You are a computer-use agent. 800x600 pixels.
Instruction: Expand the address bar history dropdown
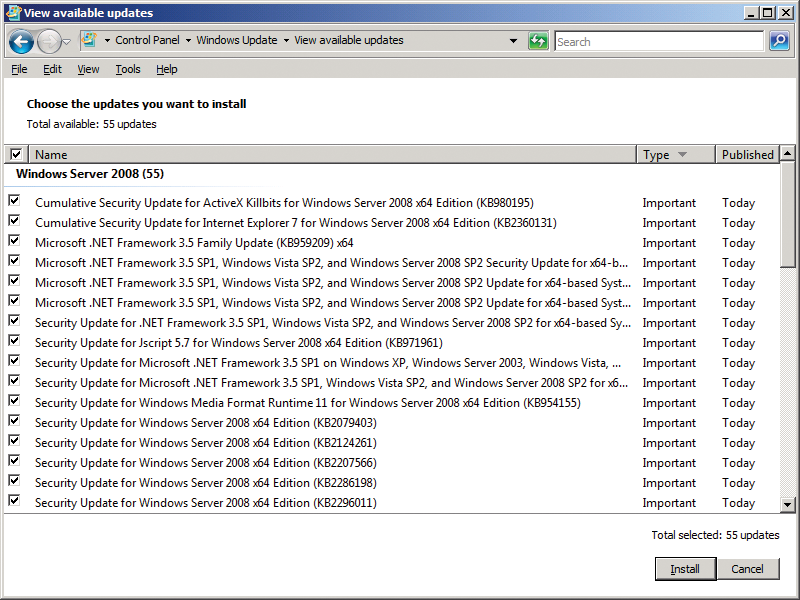514,41
